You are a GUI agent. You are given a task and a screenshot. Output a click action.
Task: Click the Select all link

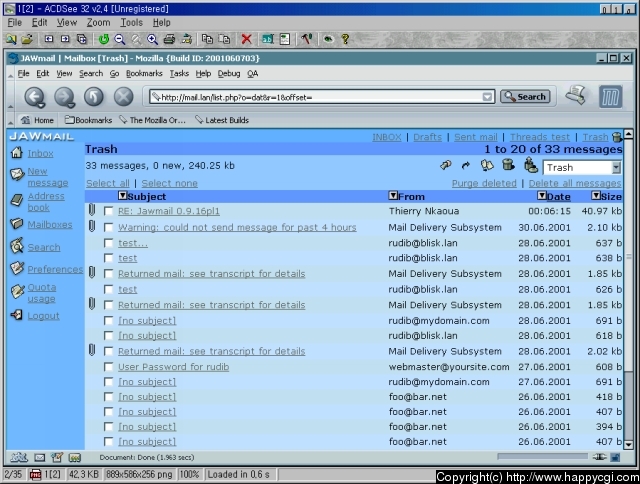pyautogui.click(x=108, y=183)
